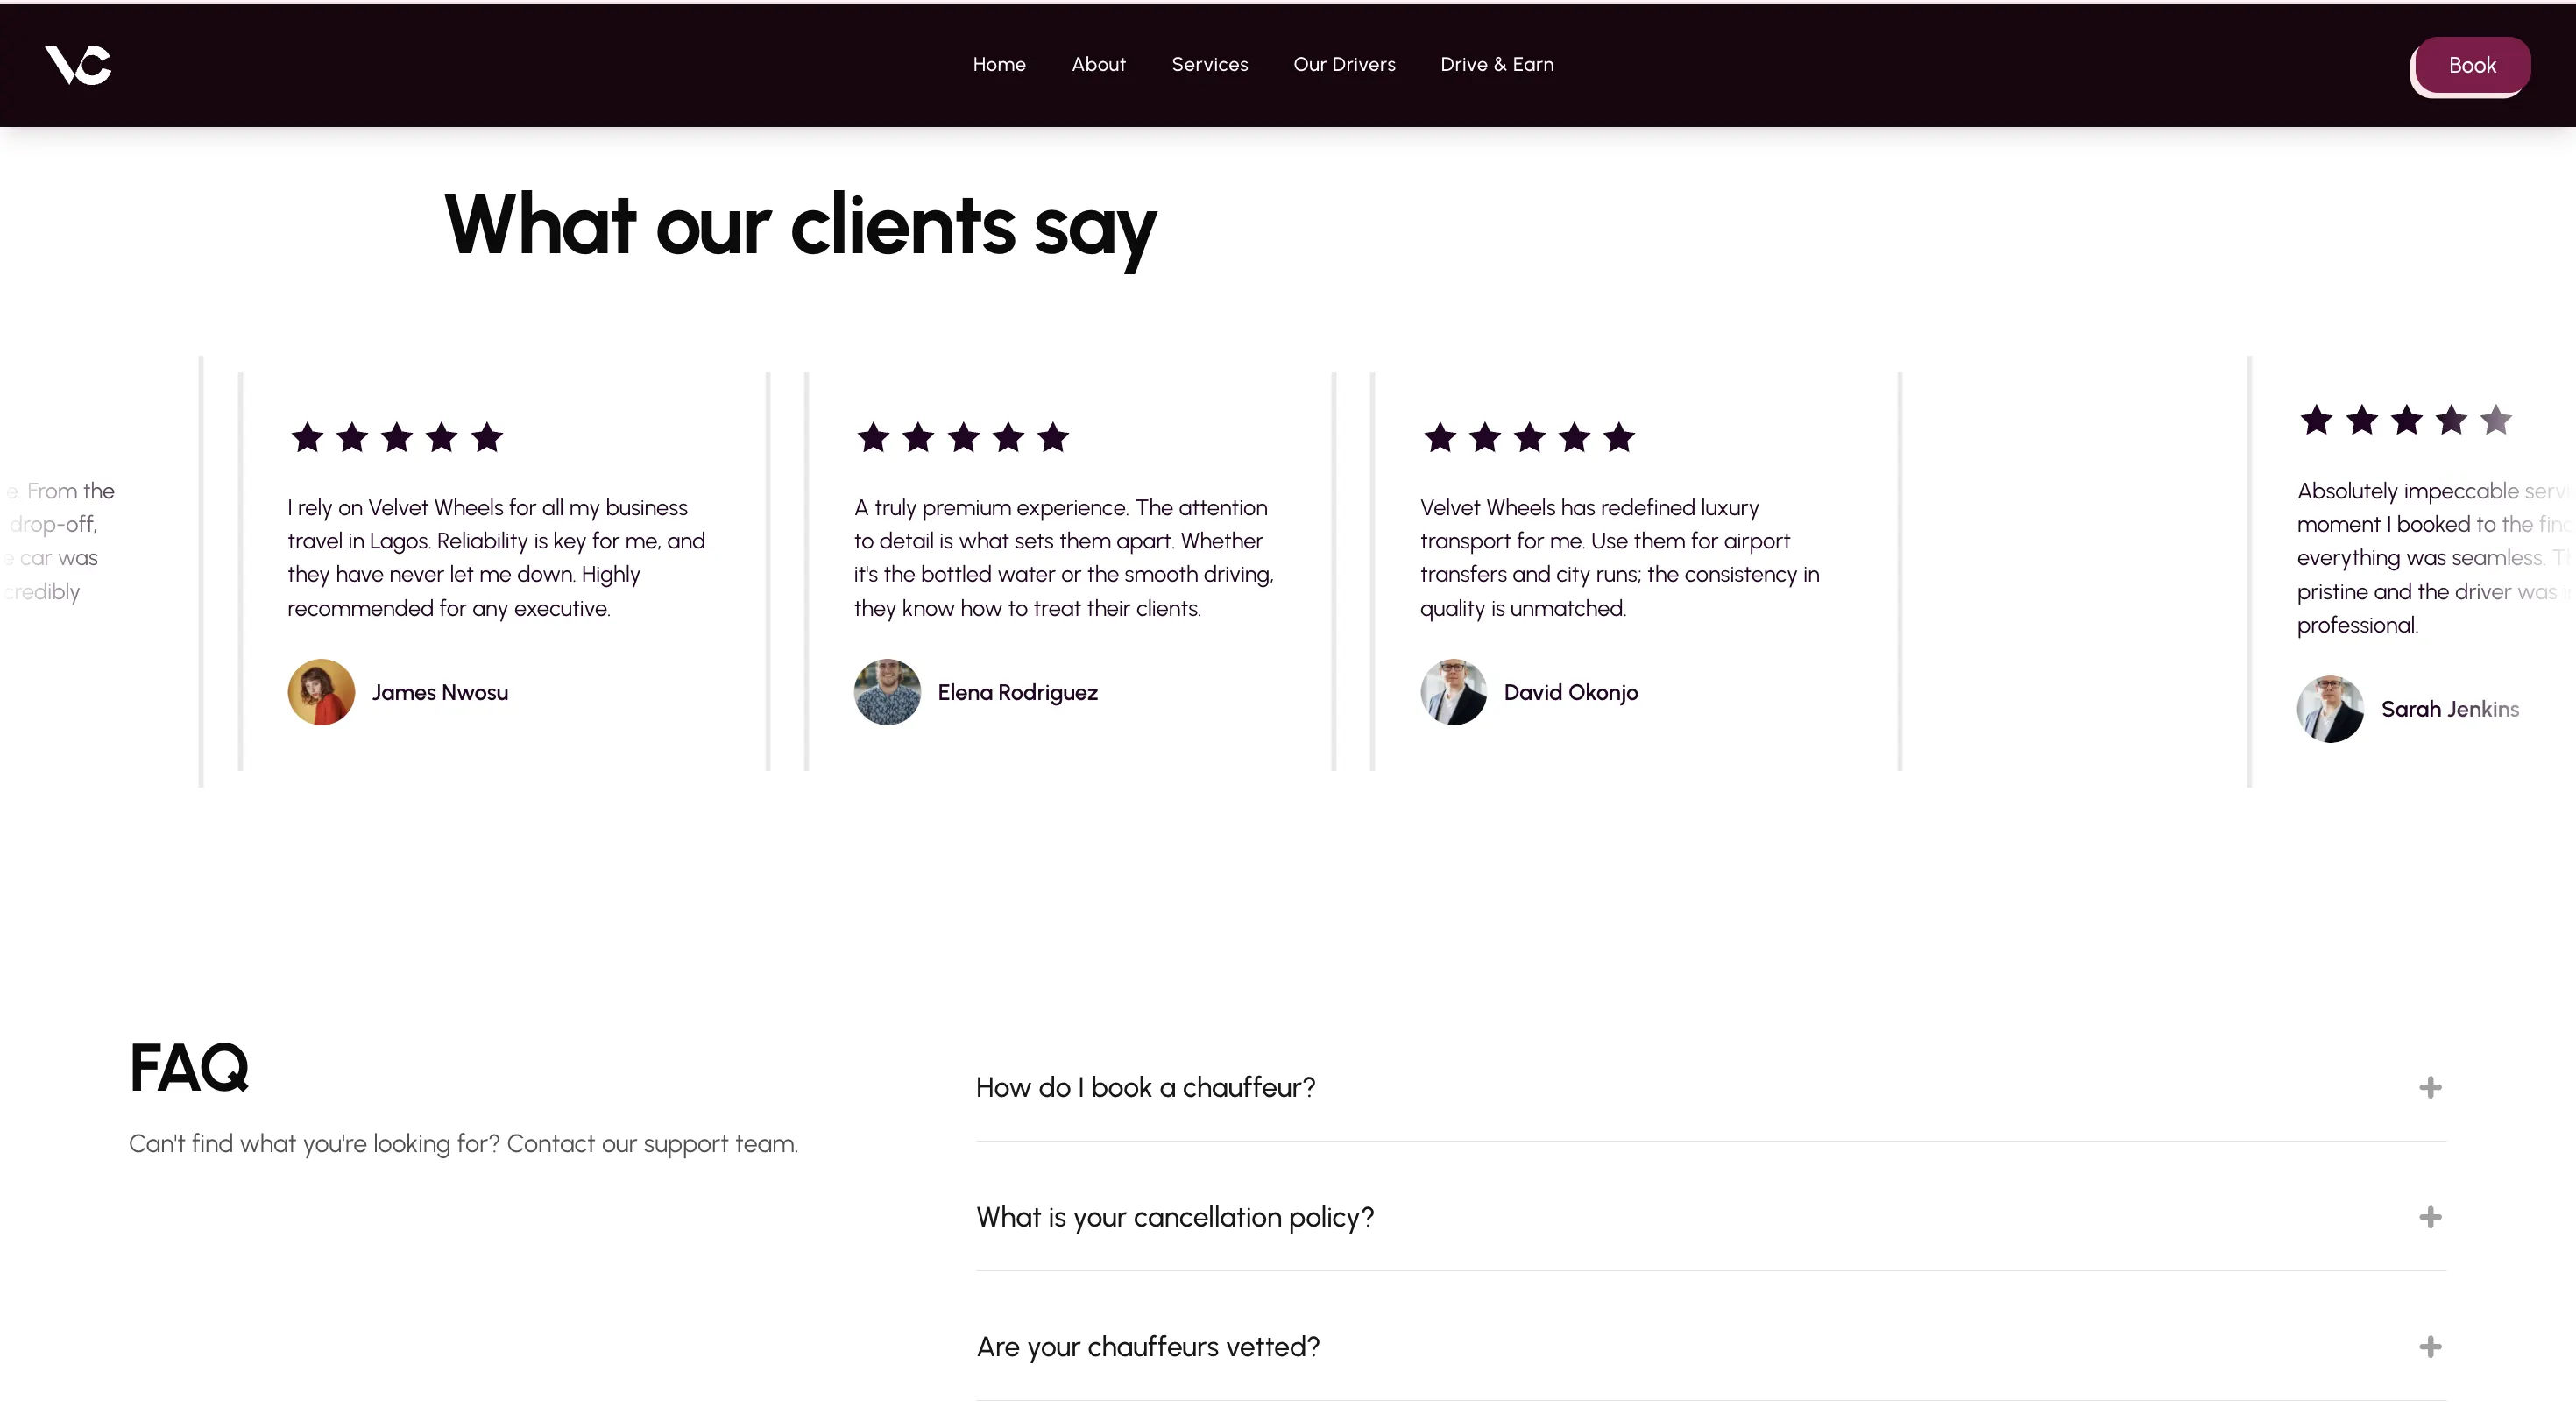Open the Drive & Earn page
Screen dimensions: 2576x1407
(1496, 65)
